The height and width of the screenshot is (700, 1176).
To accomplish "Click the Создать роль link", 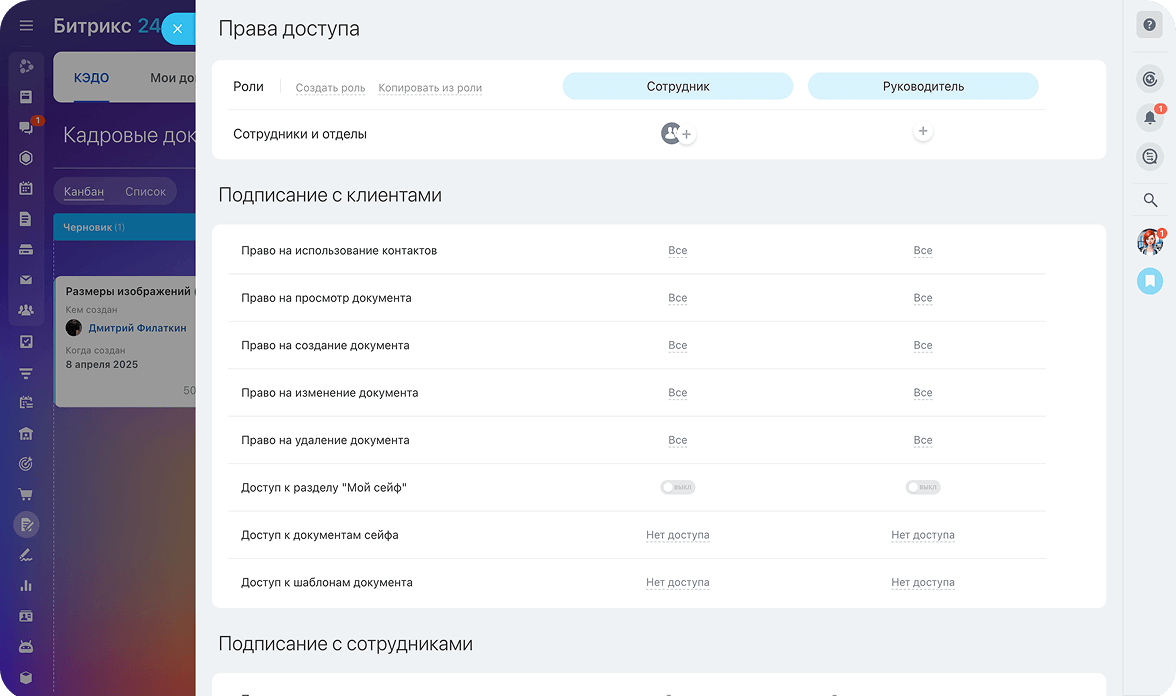I will click(x=330, y=88).
